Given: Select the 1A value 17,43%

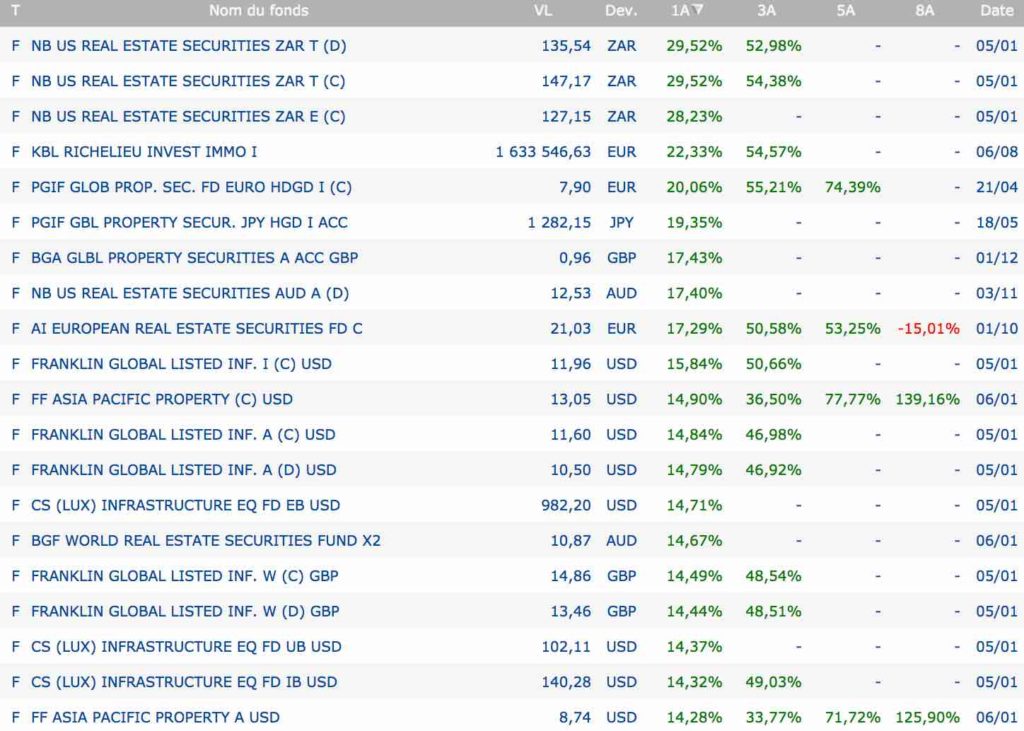Looking at the screenshot, I should click(x=695, y=257).
